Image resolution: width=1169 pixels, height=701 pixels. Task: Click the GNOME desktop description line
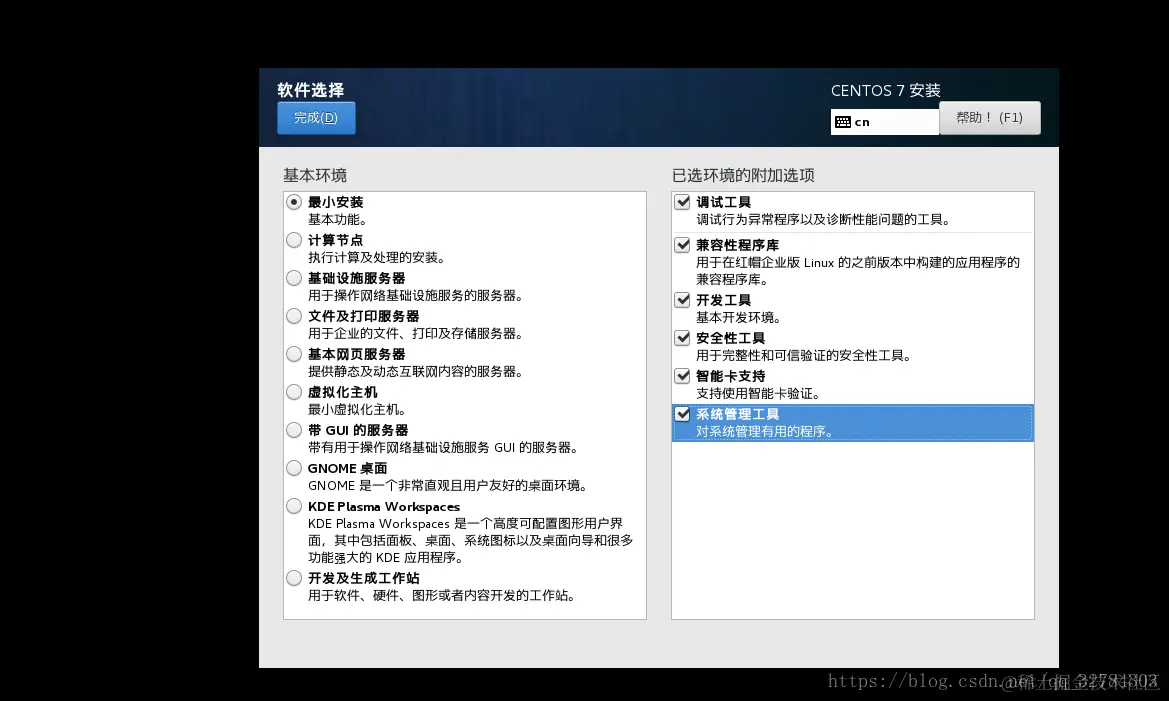click(448, 485)
